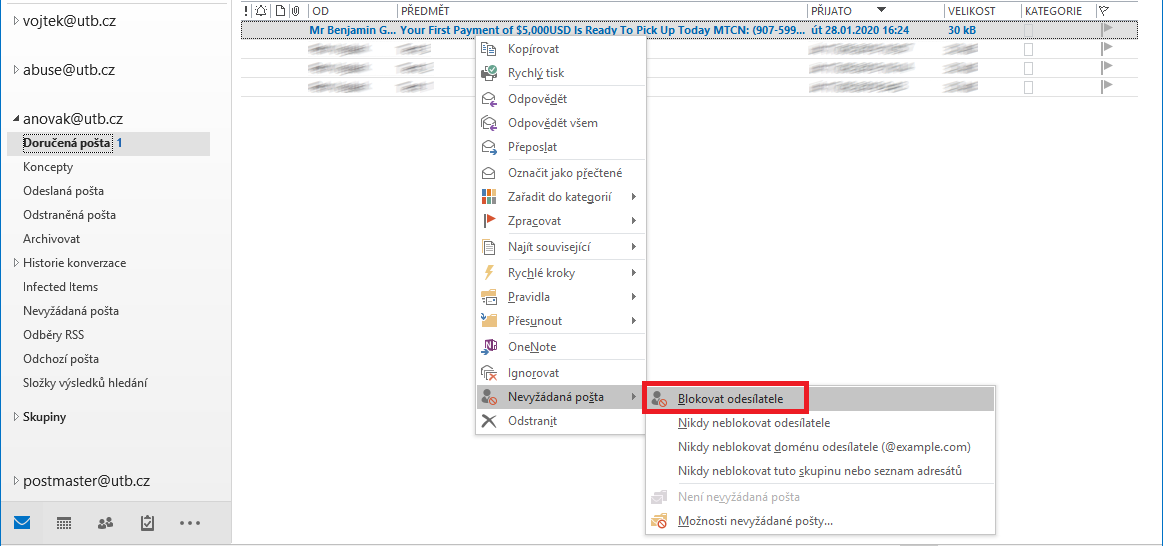The height and width of the screenshot is (546, 1163).
Task: Switch to Calendar view icon
Action: pos(63,523)
